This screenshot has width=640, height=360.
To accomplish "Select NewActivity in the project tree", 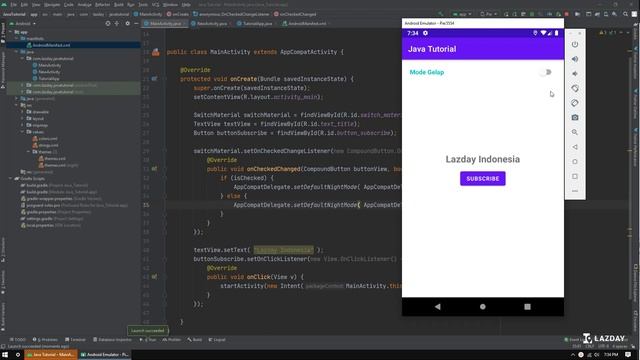I will coord(49,72).
